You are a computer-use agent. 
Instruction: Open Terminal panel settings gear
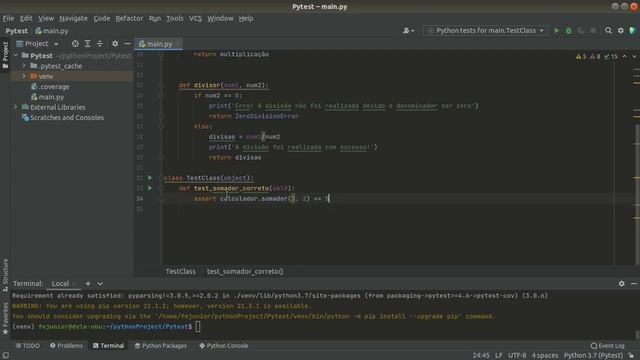point(622,284)
